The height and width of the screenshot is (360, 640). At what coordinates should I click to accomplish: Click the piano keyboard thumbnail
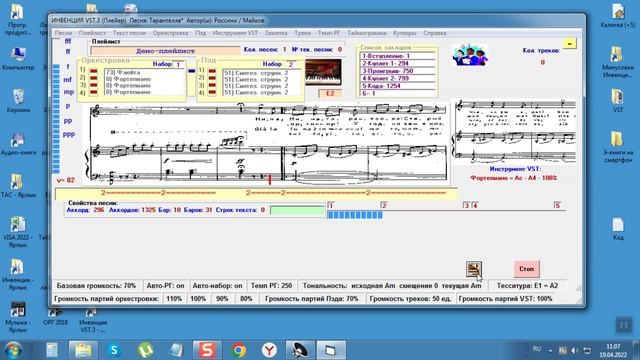(x=323, y=72)
